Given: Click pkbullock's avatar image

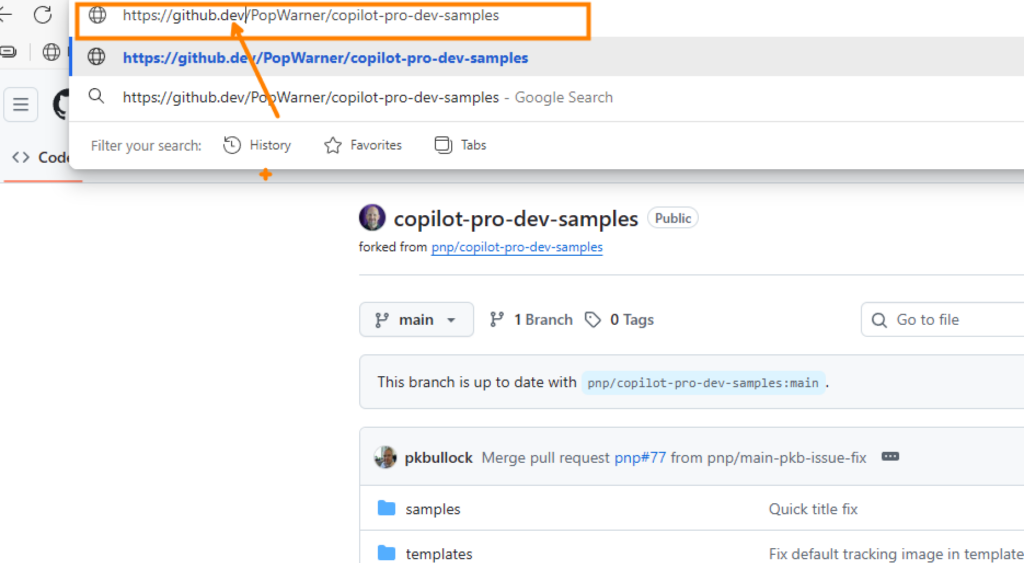Looking at the screenshot, I should pos(385,457).
